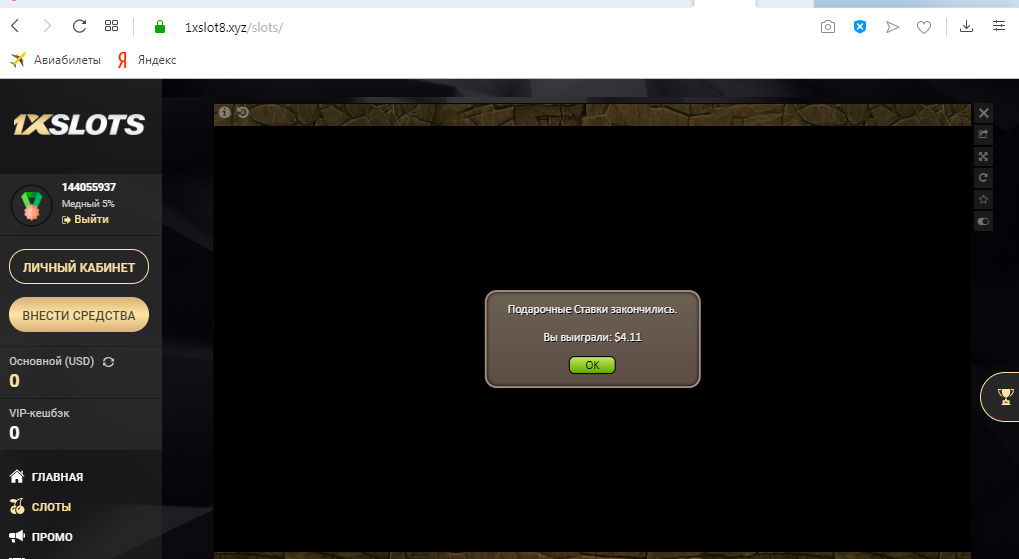Click the copper medal avatar icon
This screenshot has width=1019, height=559.
[31, 205]
